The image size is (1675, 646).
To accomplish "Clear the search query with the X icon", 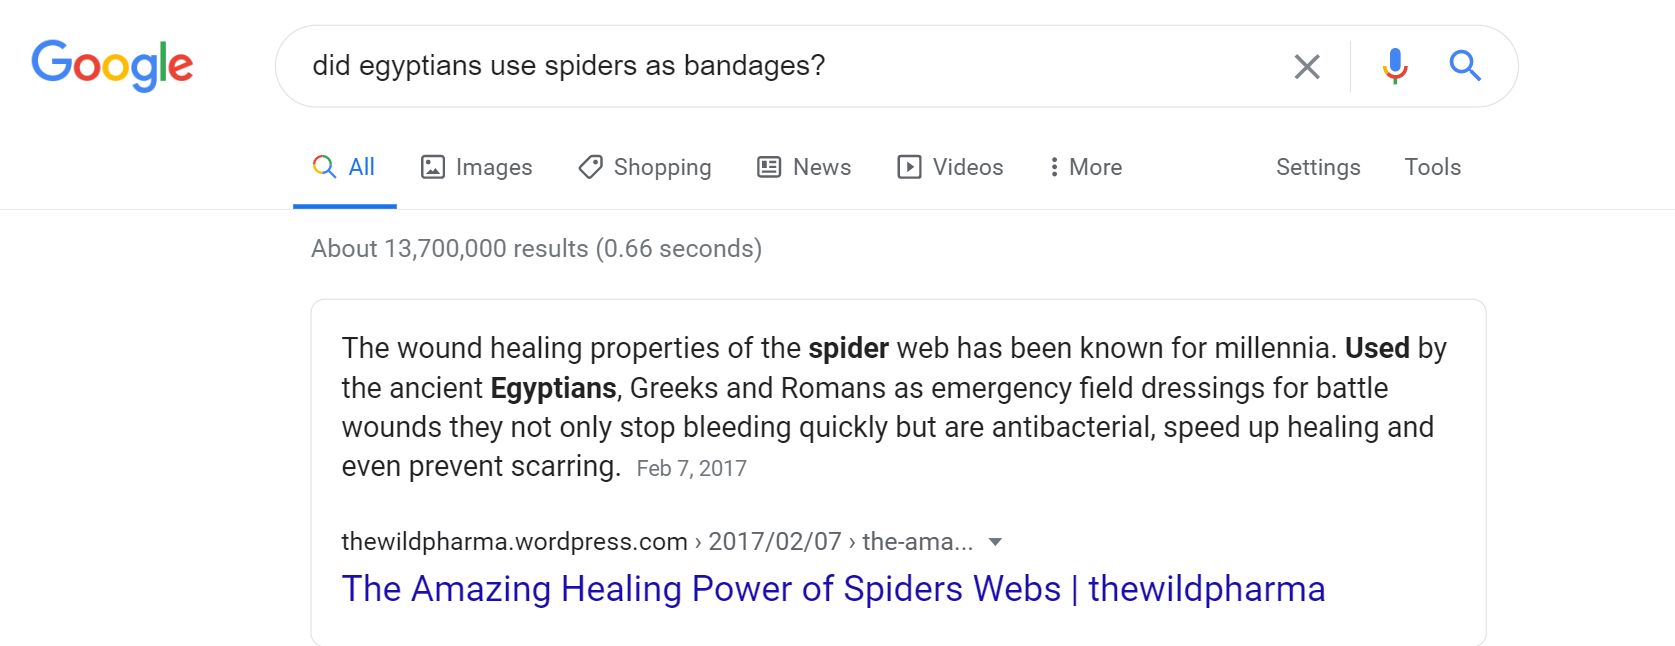I will coord(1307,66).
